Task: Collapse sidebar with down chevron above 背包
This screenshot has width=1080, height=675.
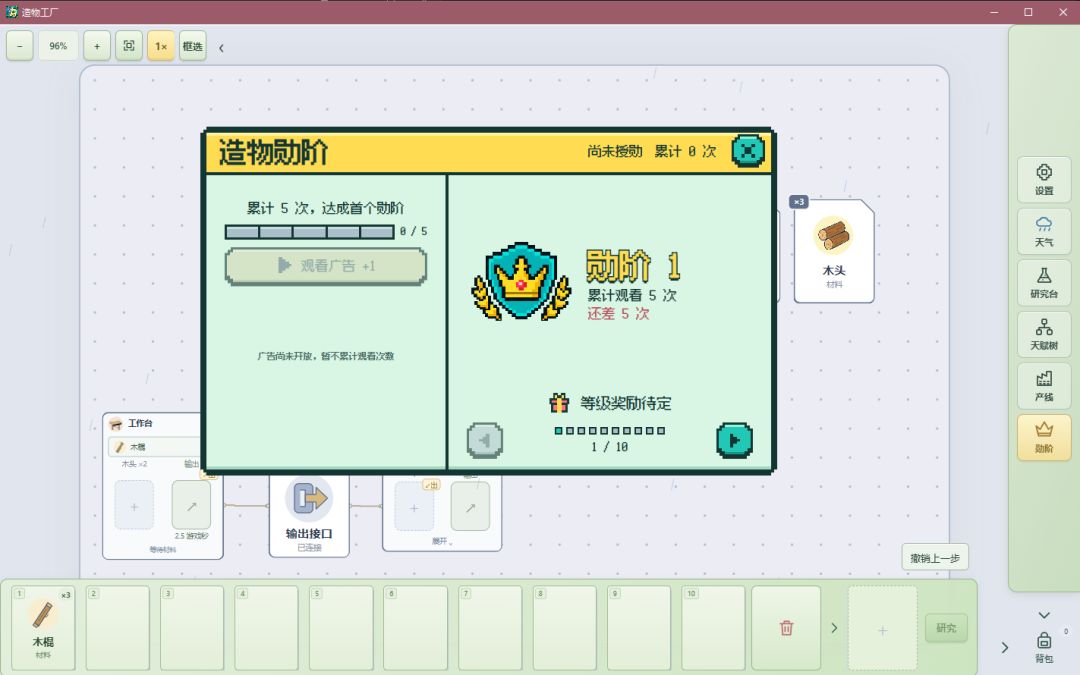Action: coord(1044,615)
